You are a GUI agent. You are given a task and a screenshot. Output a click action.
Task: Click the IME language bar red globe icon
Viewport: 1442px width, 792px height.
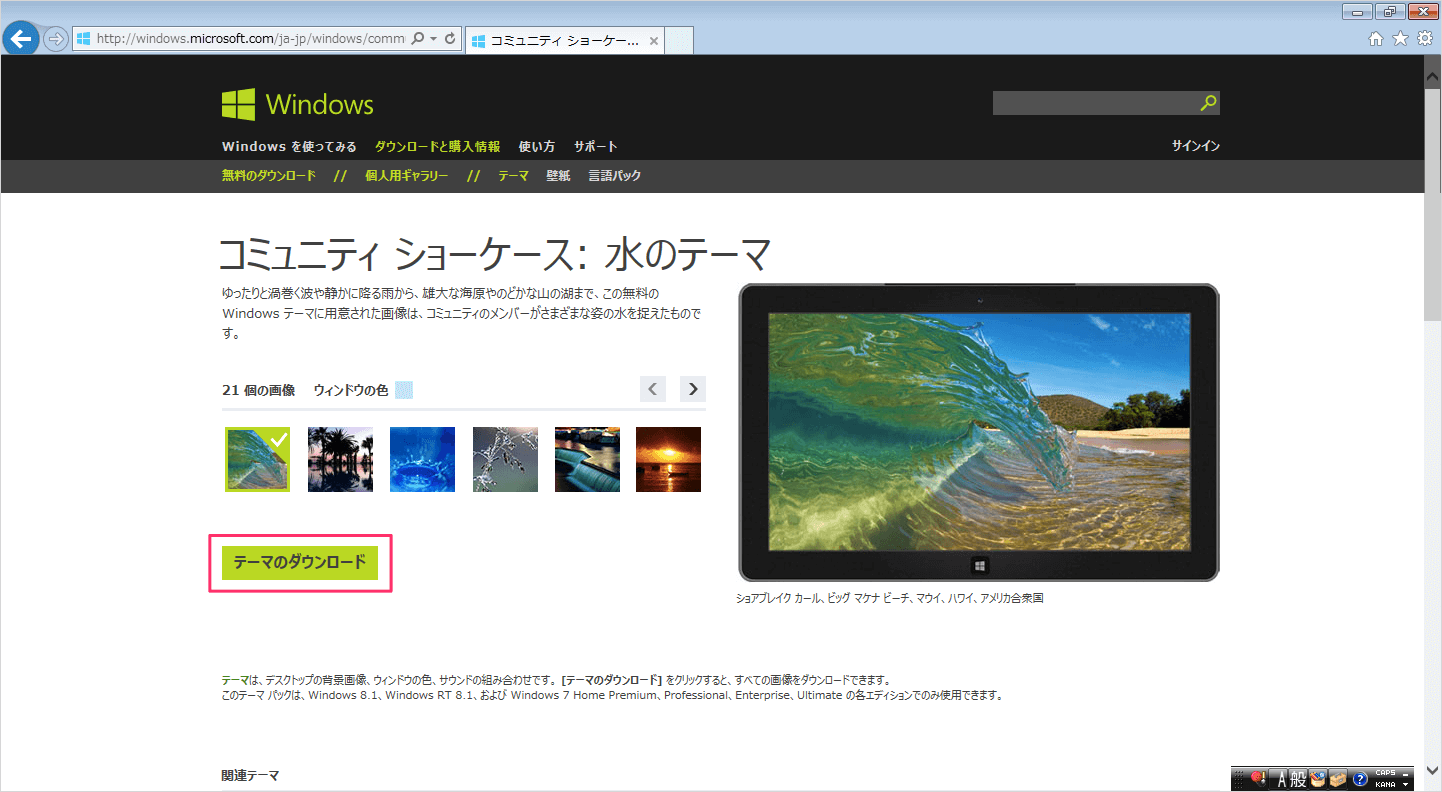point(1258,778)
